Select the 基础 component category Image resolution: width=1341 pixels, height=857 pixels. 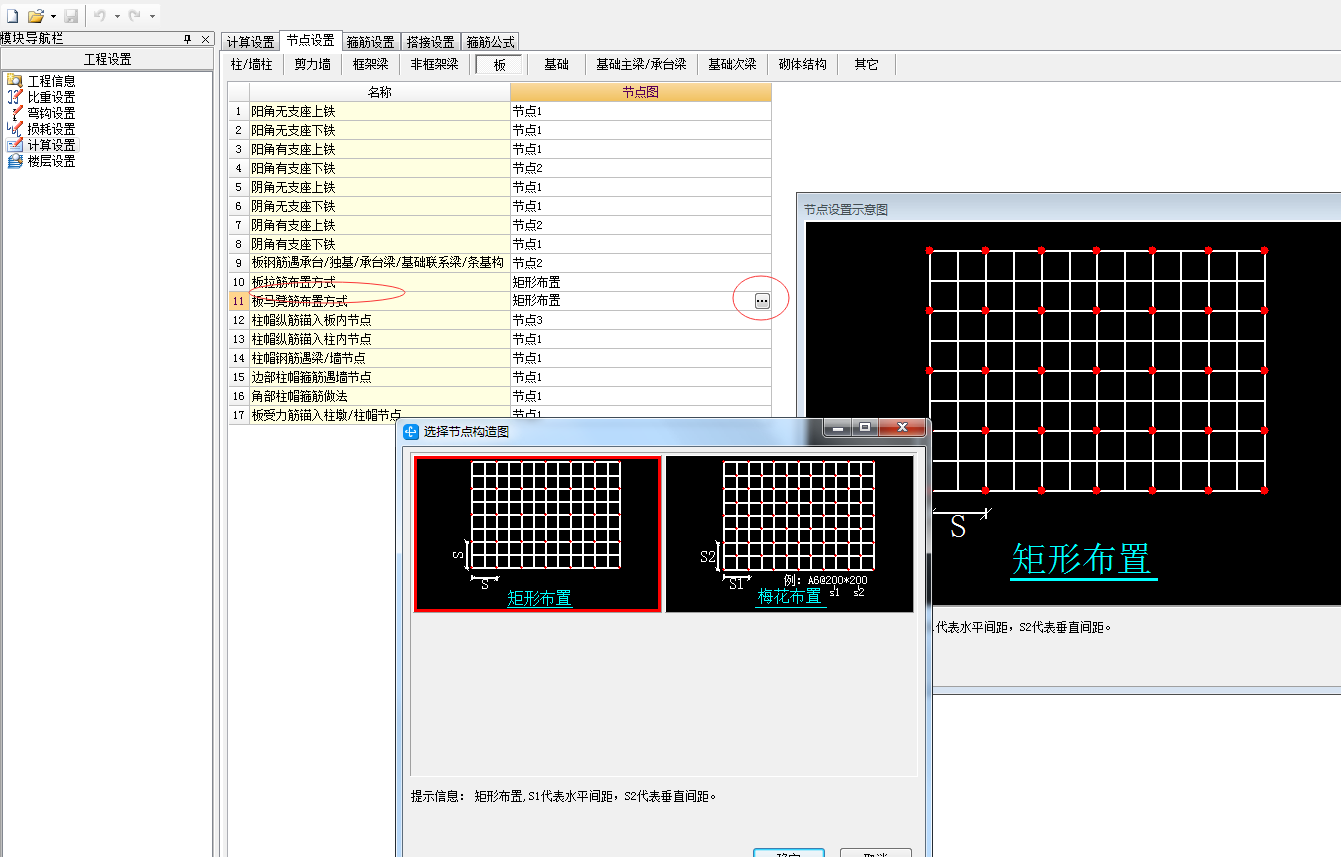coord(556,64)
